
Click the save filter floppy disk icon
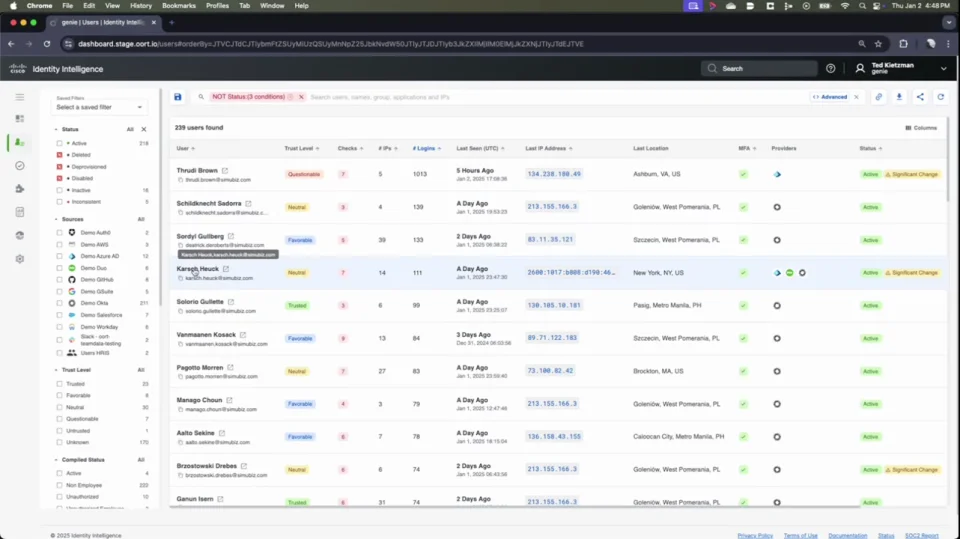(x=178, y=97)
